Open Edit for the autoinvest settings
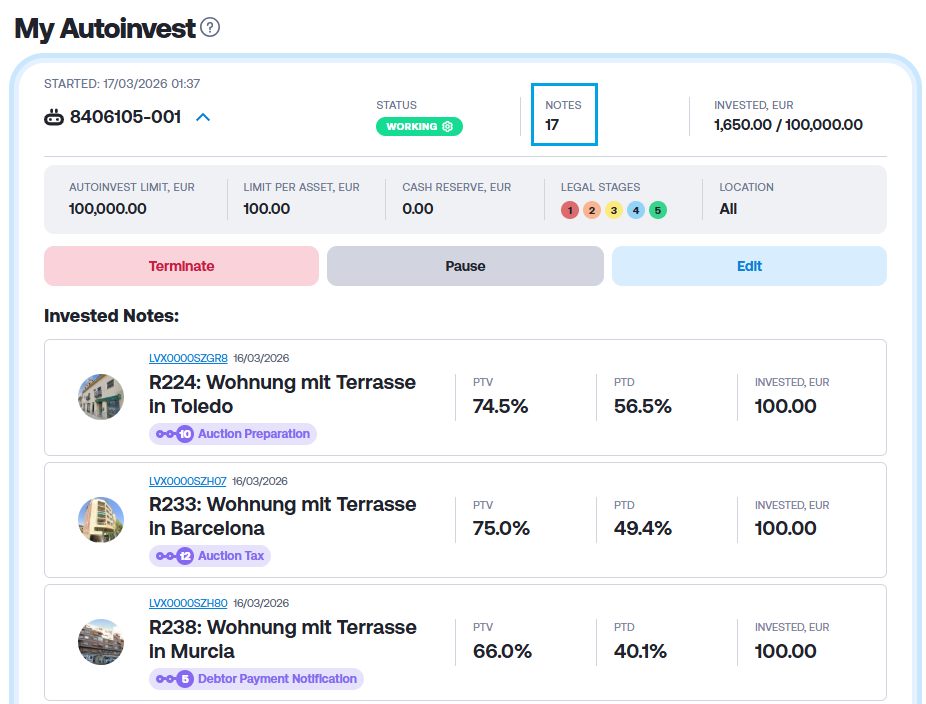The height and width of the screenshot is (704, 926). [749, 266]
